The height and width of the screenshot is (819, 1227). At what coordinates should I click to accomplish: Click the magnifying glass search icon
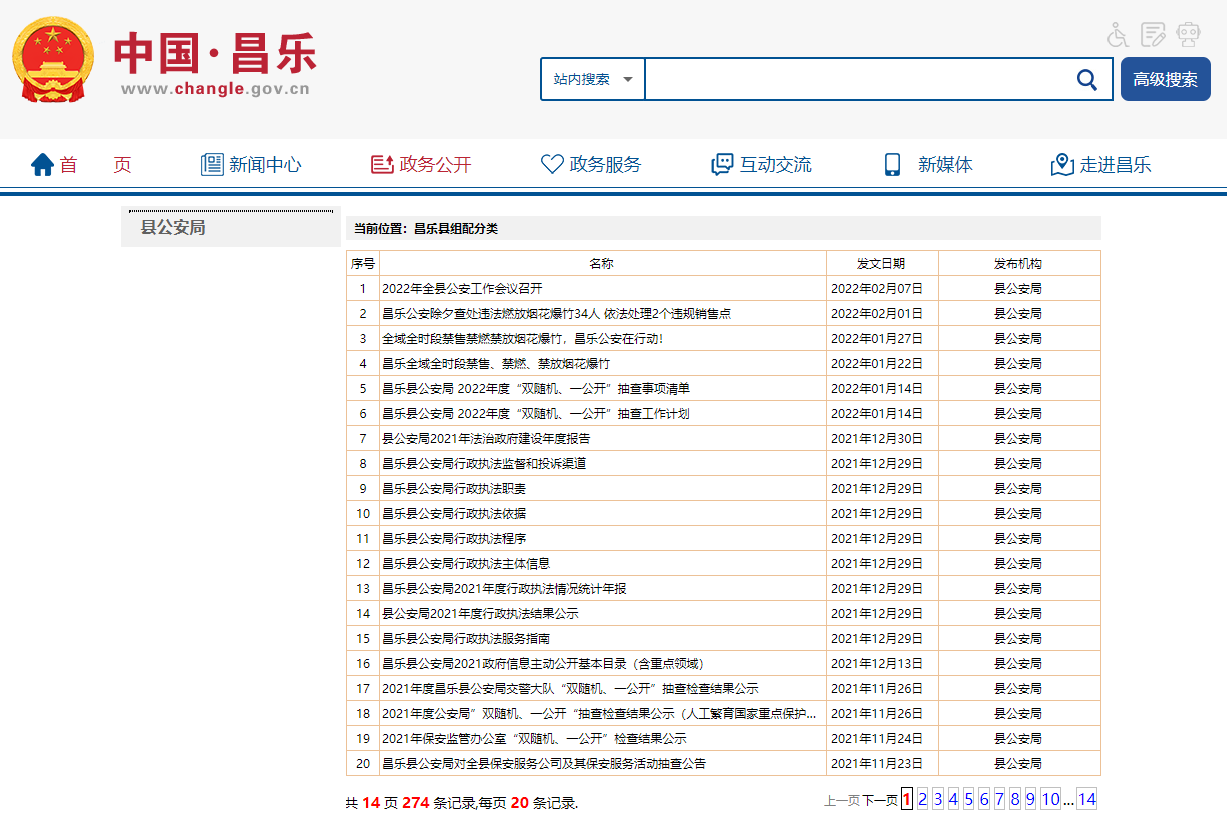1086,80
